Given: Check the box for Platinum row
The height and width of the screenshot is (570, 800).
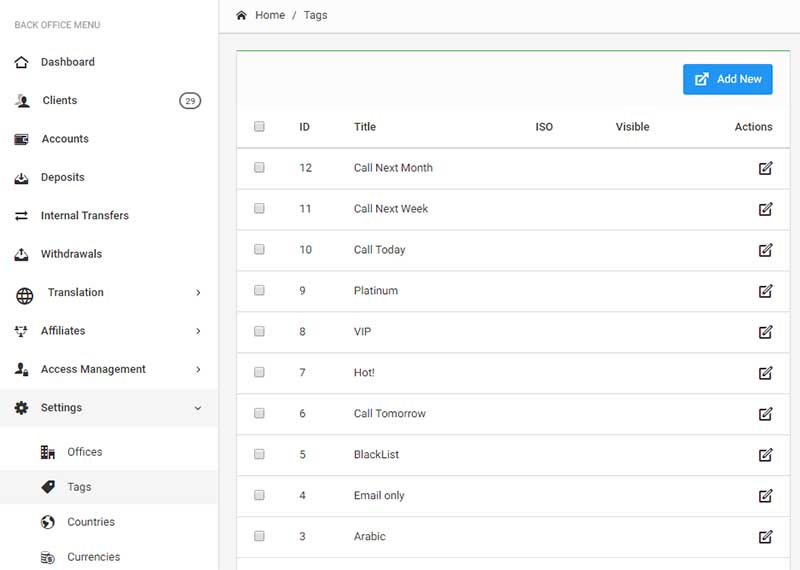Looking at the screenshot, I should [259, 291].
